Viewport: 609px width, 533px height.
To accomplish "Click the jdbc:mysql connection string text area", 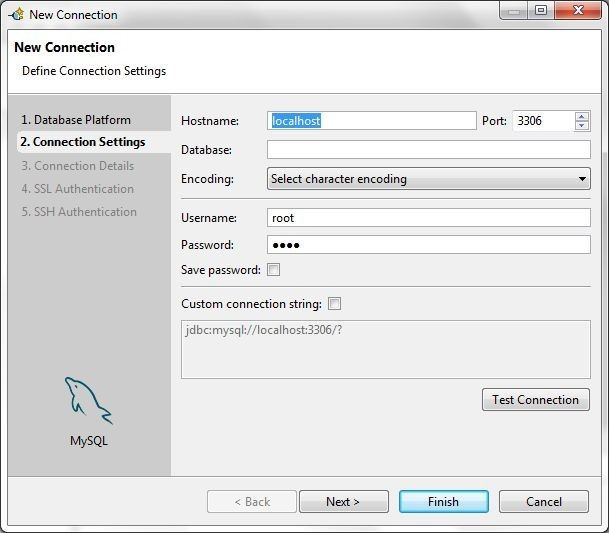I will (x=386, y=349).
